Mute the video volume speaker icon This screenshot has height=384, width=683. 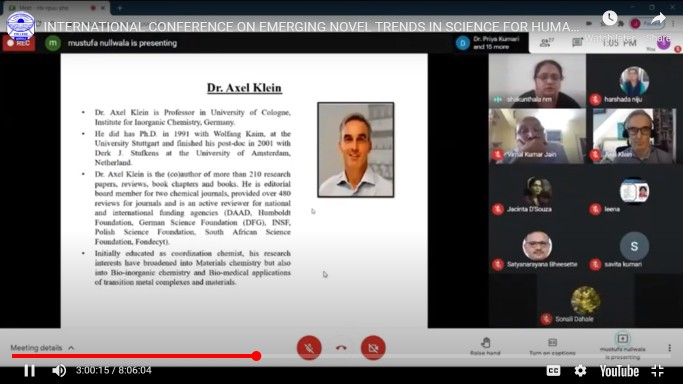tap(59, 371)
